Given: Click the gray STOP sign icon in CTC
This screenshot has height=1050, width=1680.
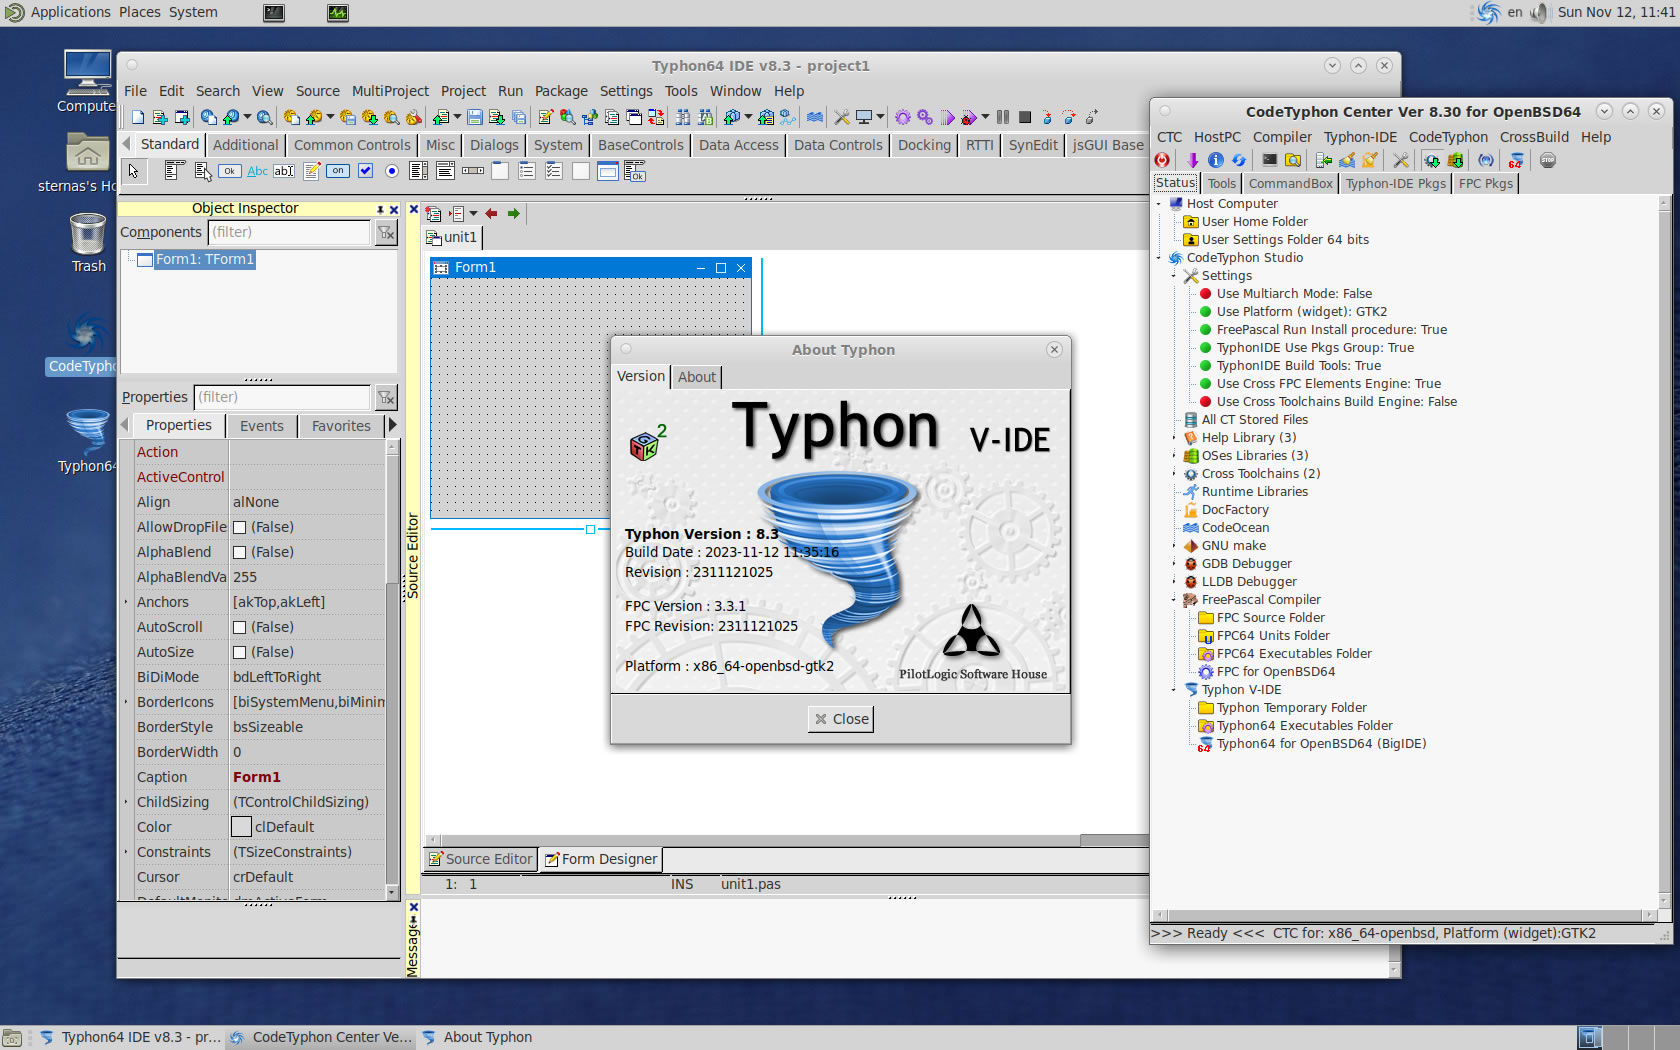Looking at the screenshot, I should coord(1548,160).
